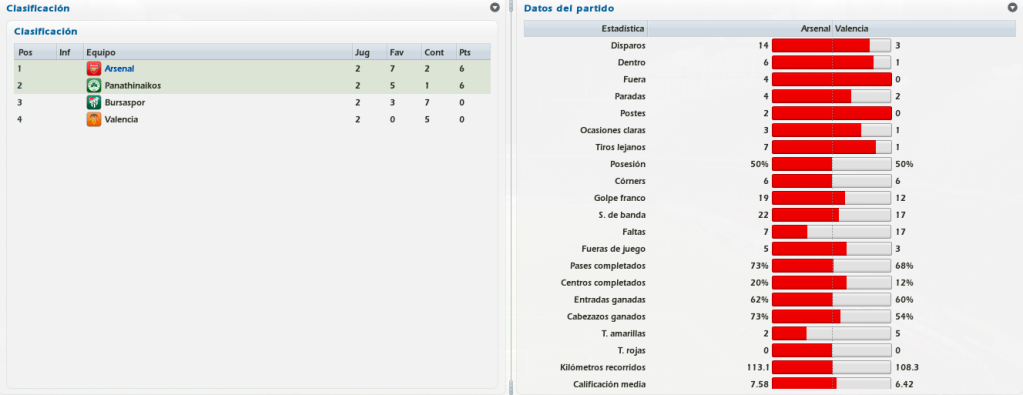The image size is (1023, 395).
Task: Click the panel divider between Clasificación and Datos
Action: tap(511, 197)
